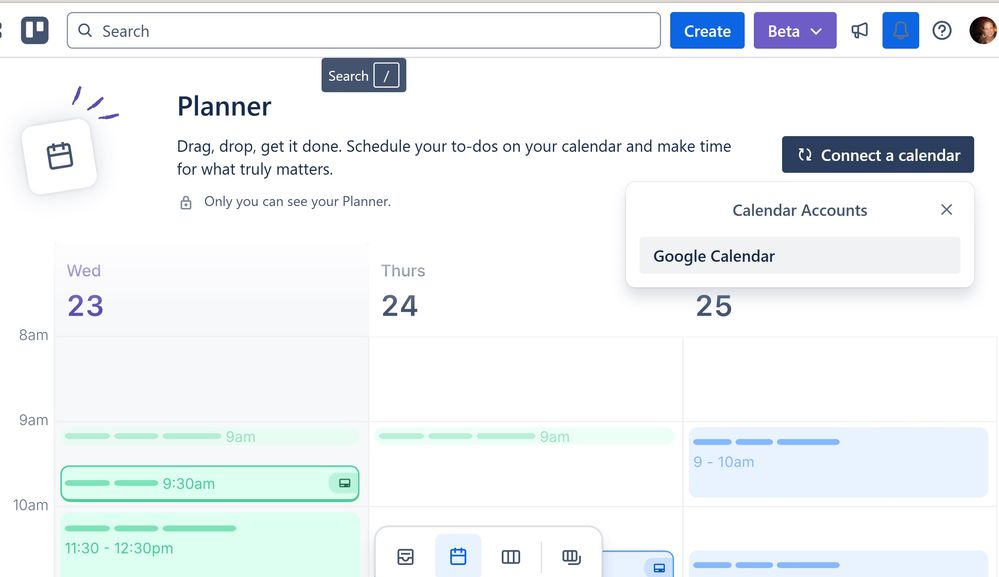Open the 9 - 10am event on the 25th
The width and height of the screenshot is (999, 577).
tap(838, 462)
